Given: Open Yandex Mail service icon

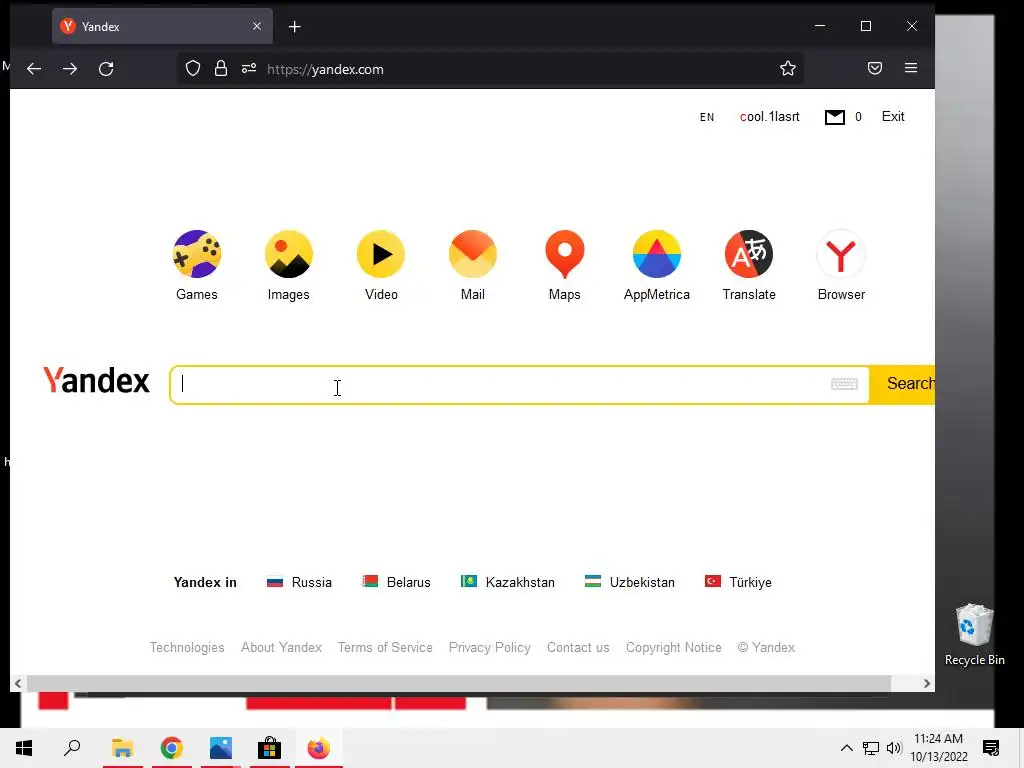Looking at the screenshot, I should [x=473, y=255].
